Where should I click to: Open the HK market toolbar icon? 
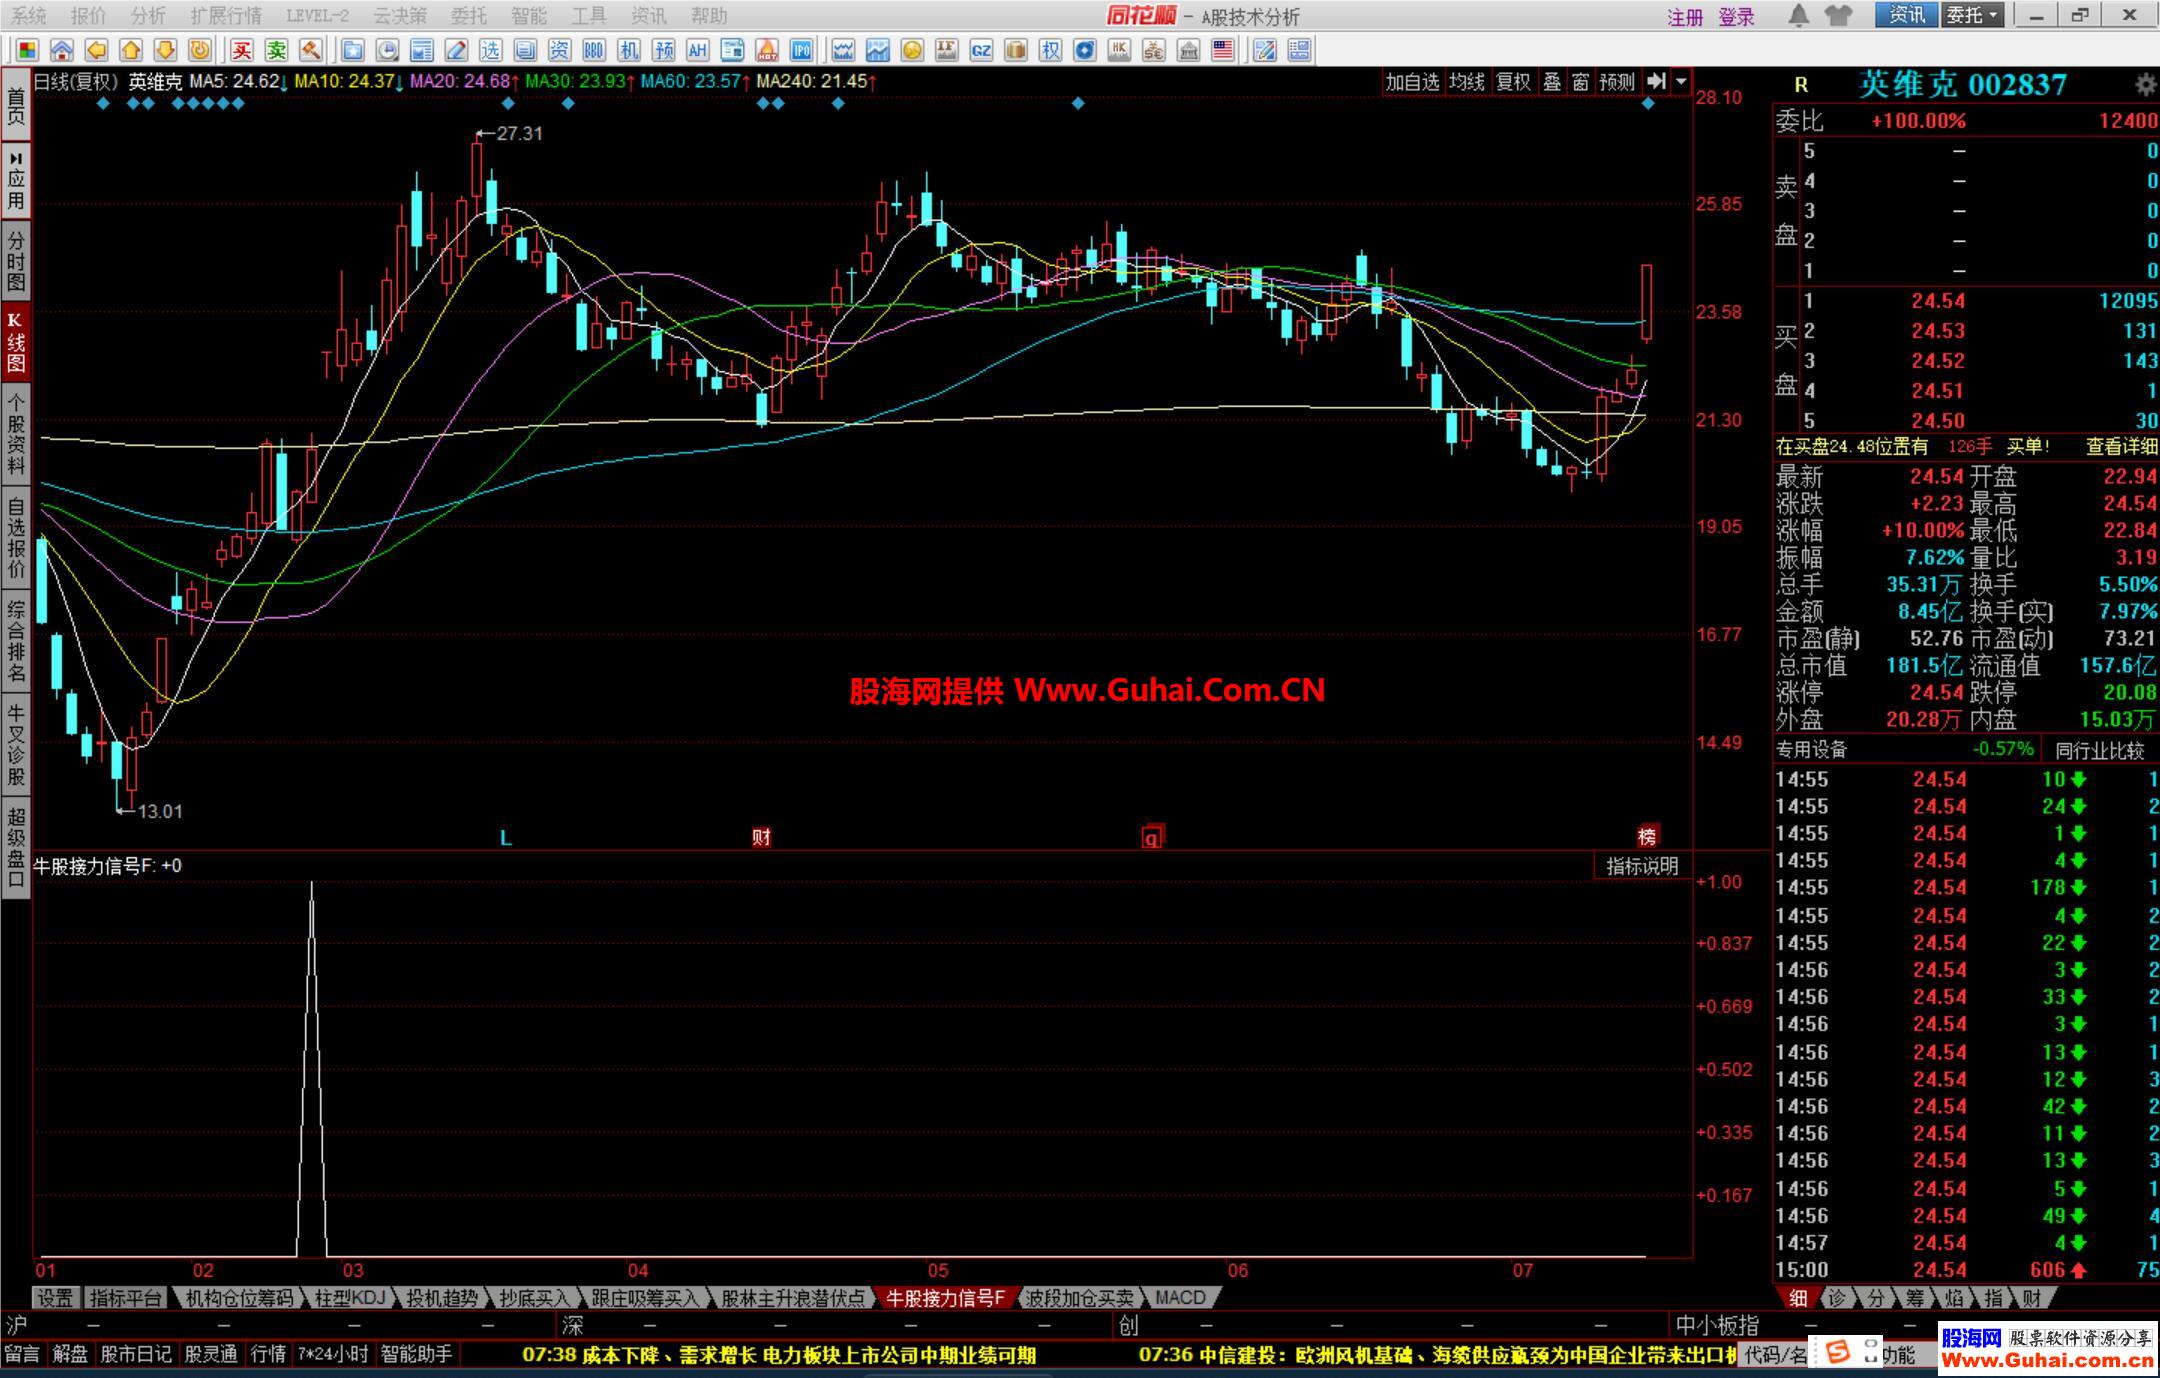pyautogui.click(x=1119, y=50)
